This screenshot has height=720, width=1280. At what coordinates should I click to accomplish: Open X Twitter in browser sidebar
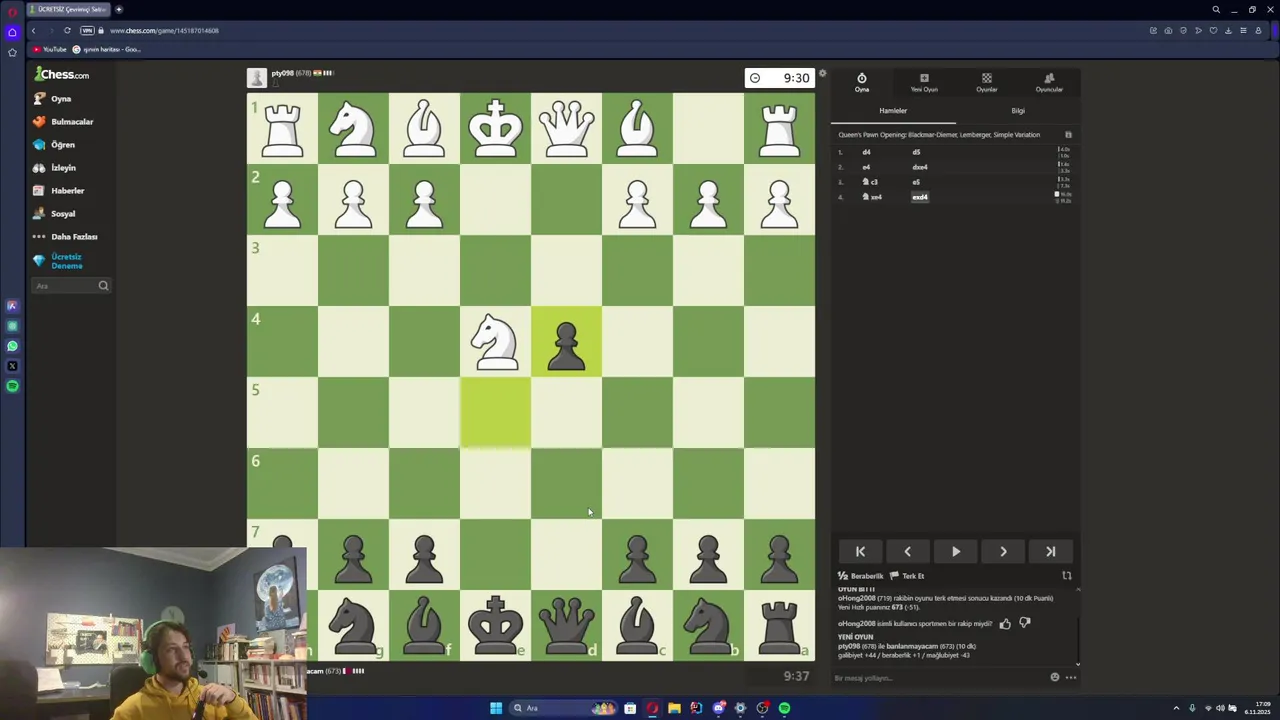click(12, 366)
